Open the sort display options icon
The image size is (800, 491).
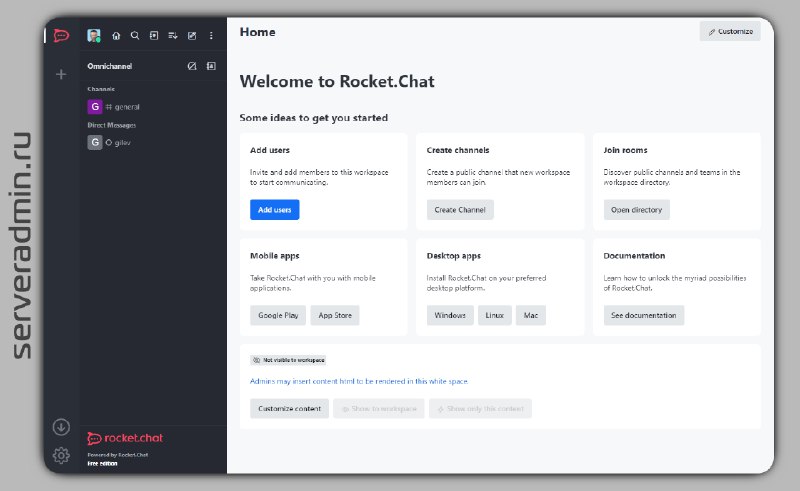(173, 36)
